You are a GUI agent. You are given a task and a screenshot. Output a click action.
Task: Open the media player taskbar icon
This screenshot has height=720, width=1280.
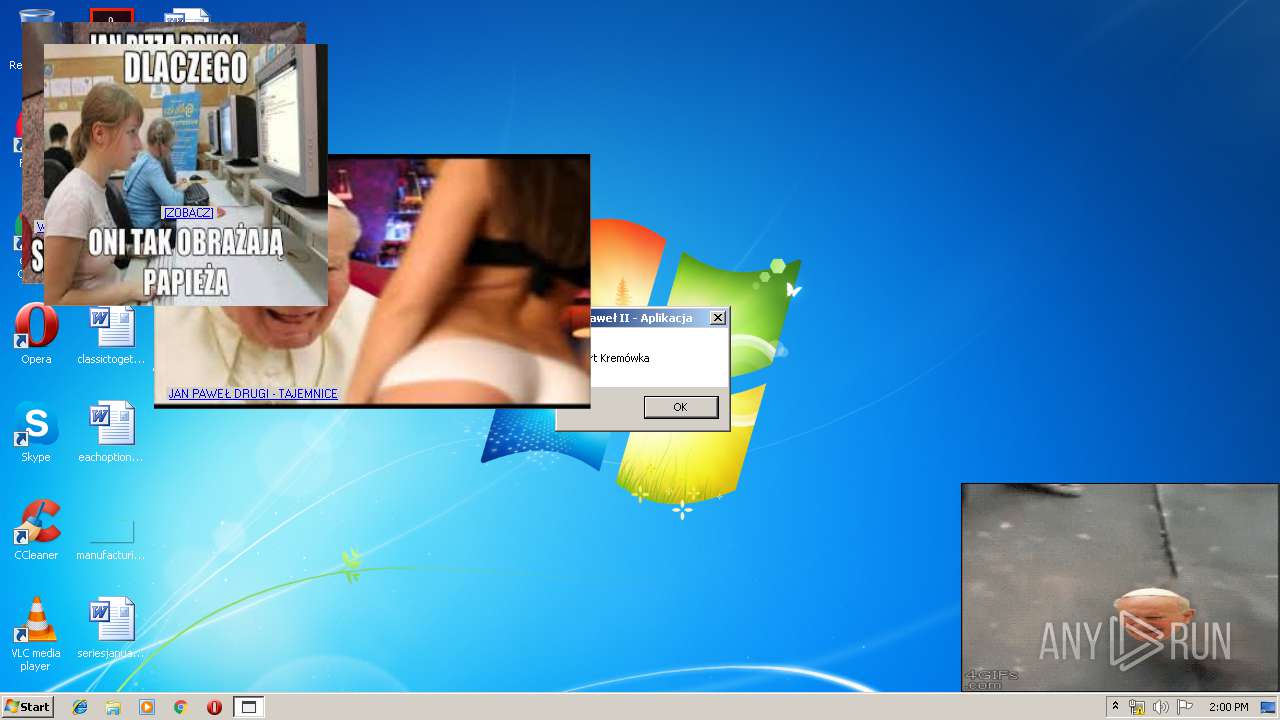point(147,707)
